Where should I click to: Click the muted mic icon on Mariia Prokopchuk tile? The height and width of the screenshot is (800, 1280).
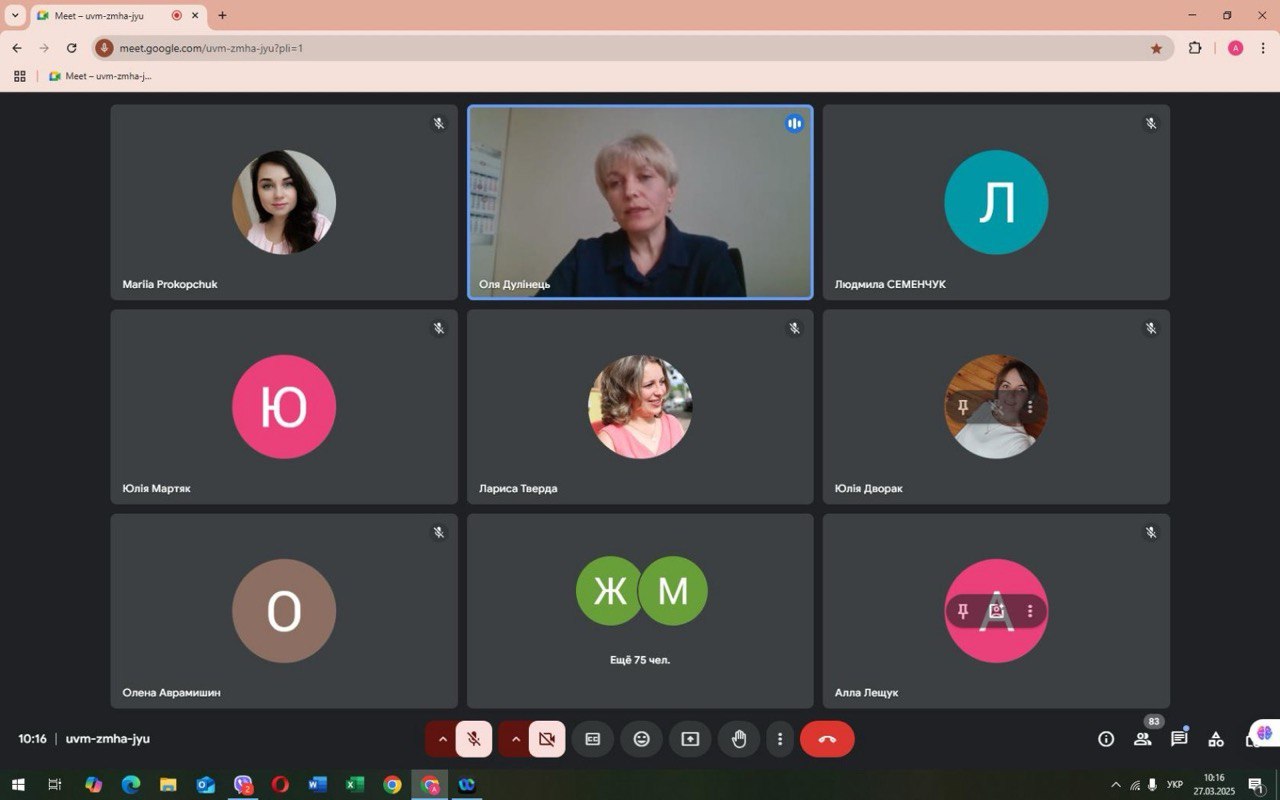pos(438,123)
